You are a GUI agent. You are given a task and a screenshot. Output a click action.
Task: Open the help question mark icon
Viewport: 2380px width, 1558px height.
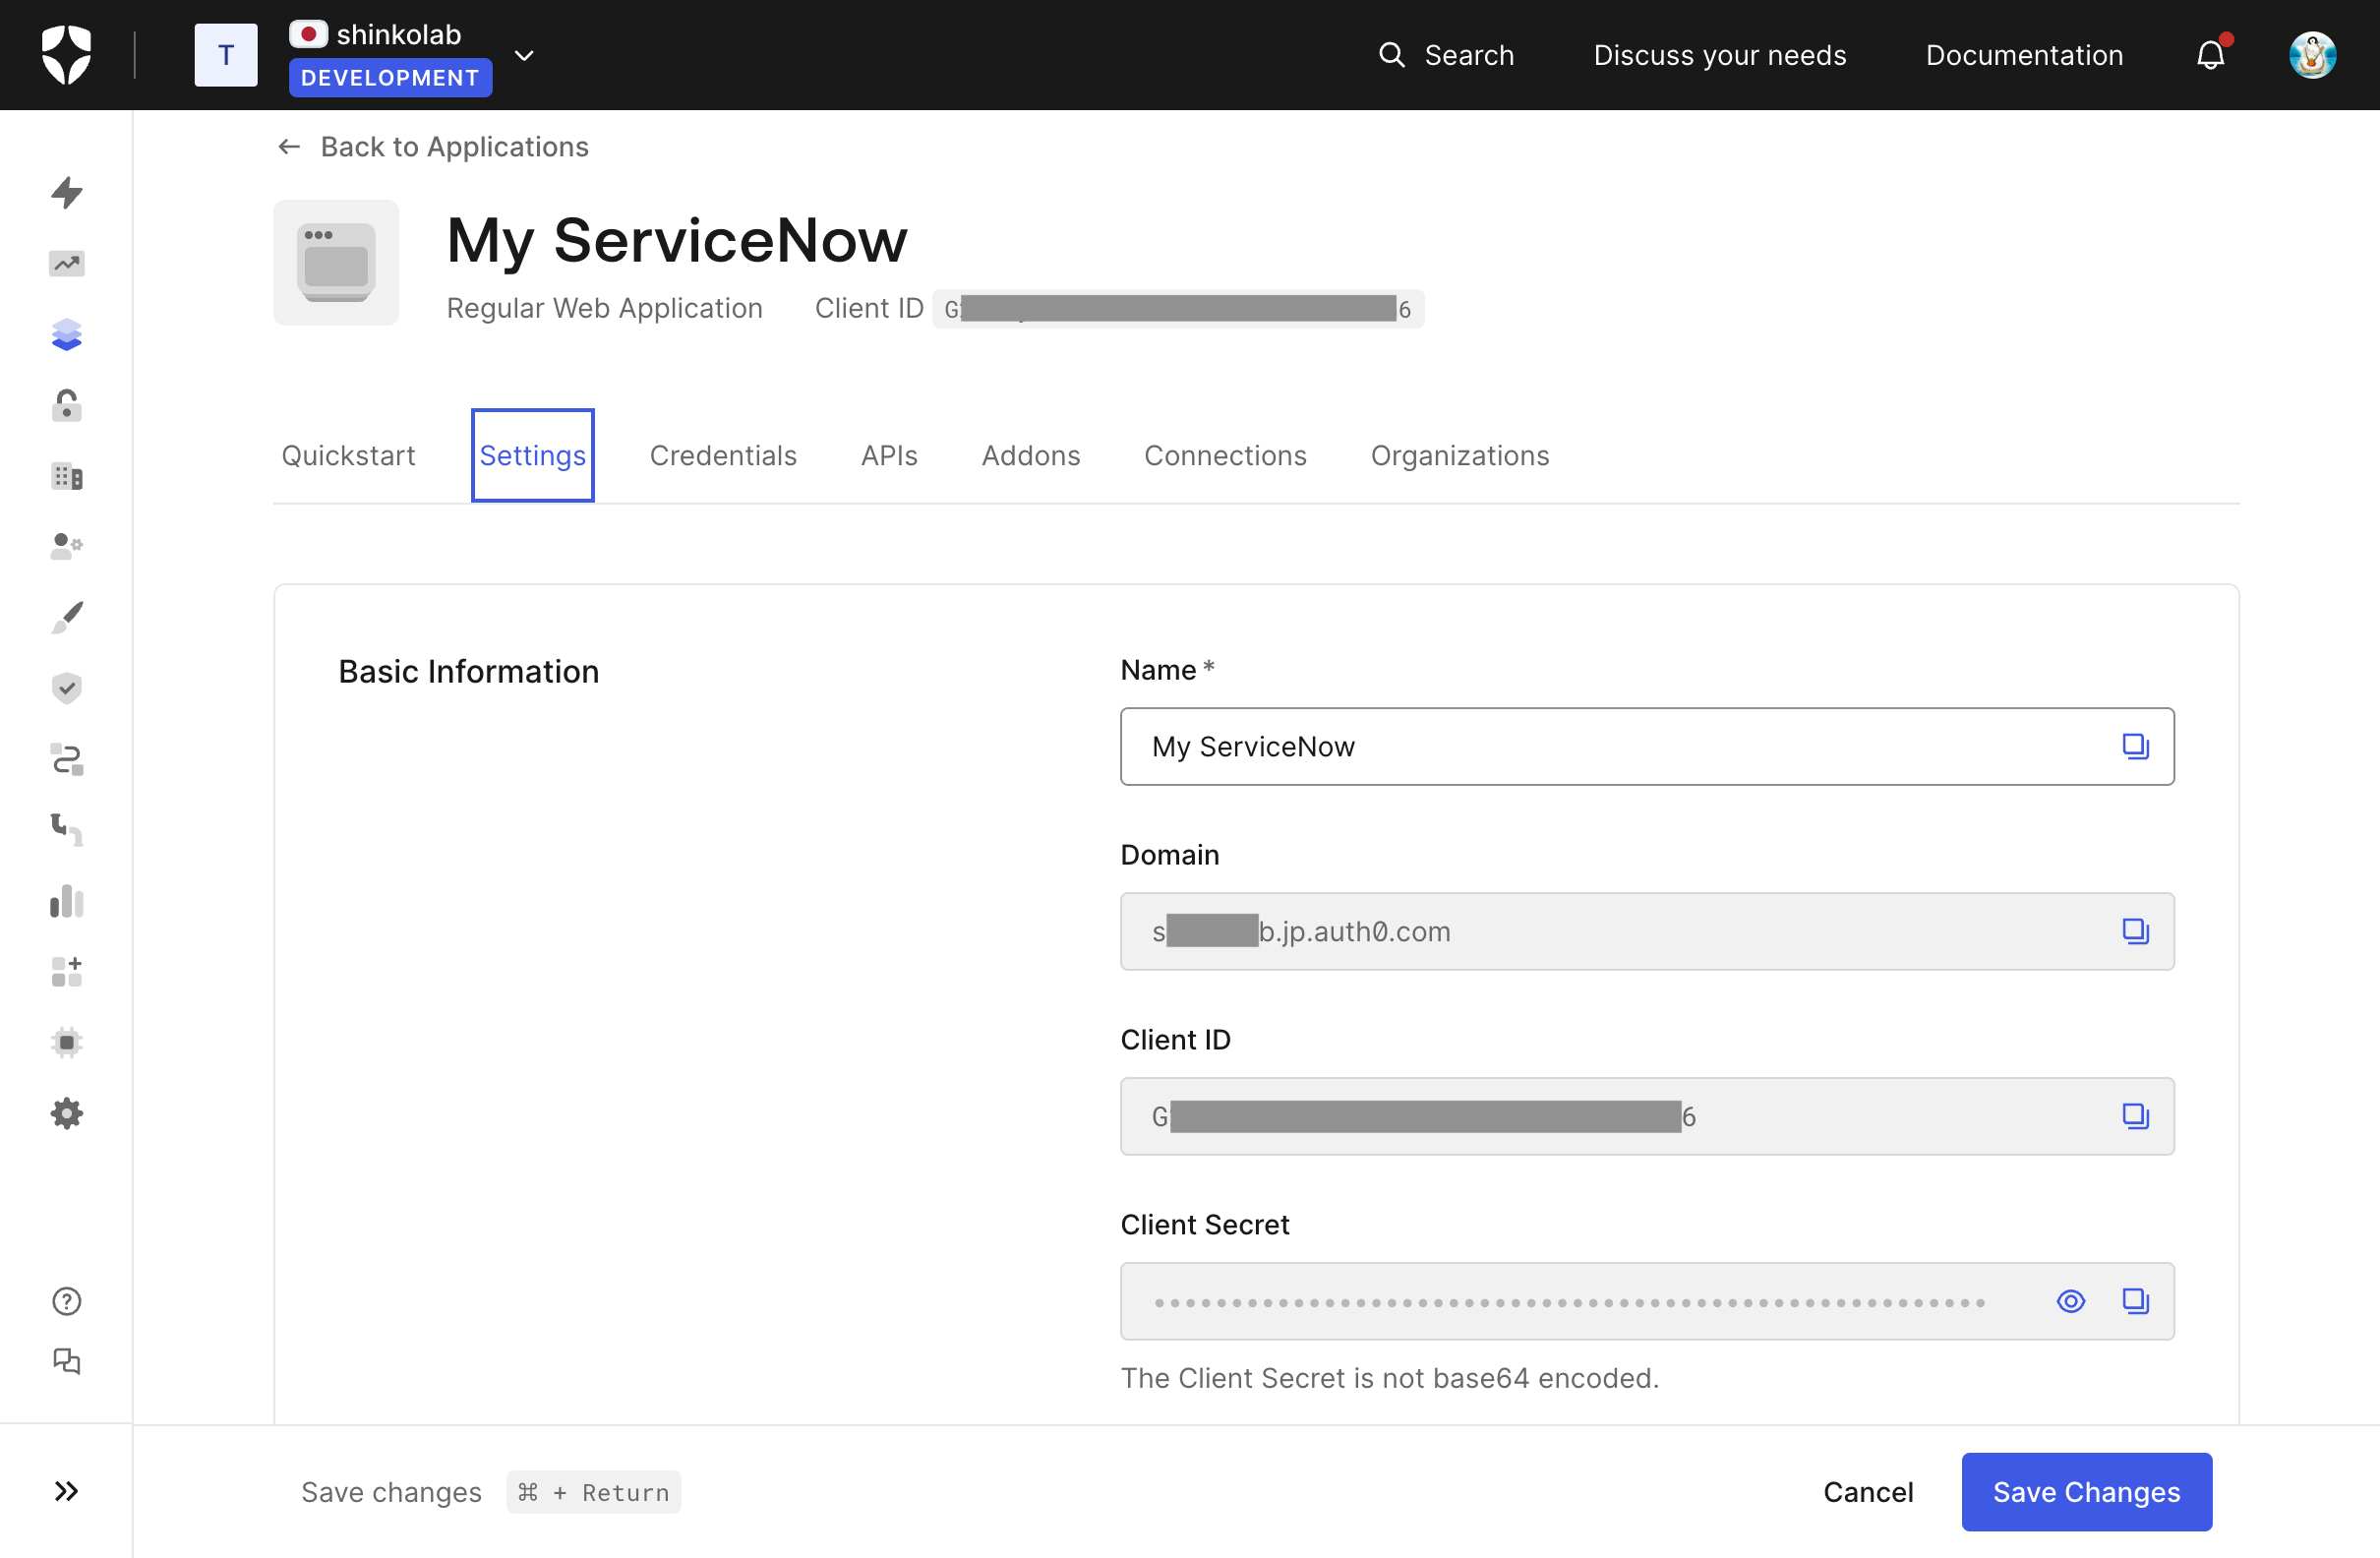[x=66, y=1300]
